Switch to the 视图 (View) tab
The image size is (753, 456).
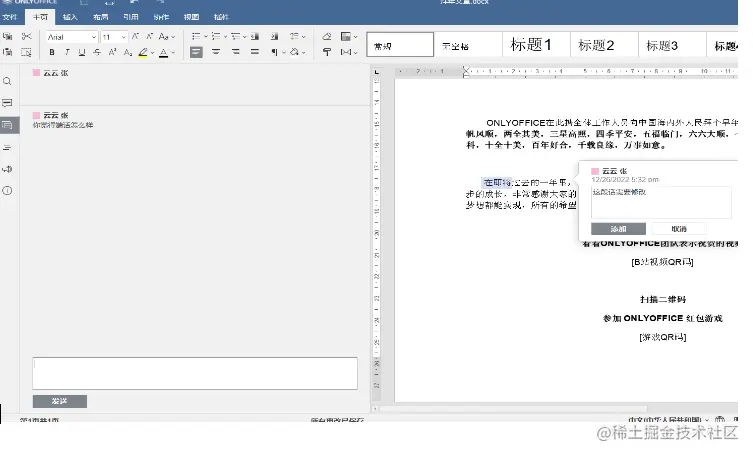[x=191, y=17]
